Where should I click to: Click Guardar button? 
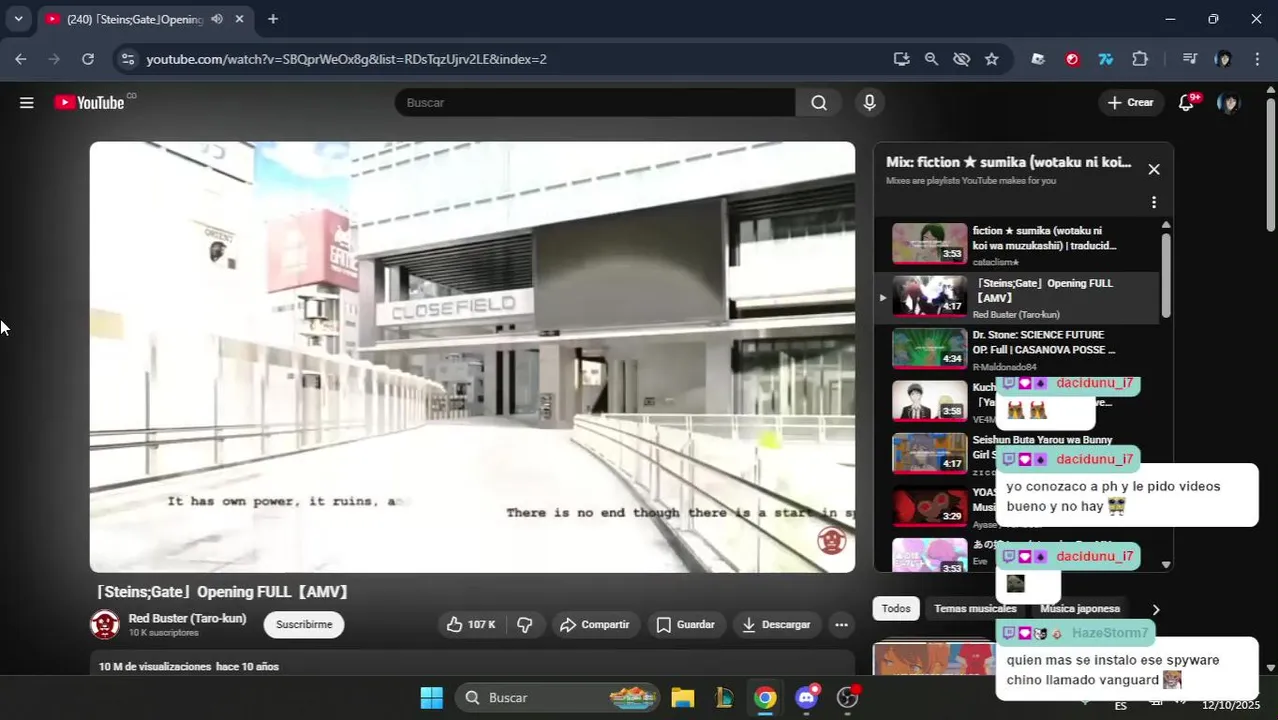pos(685,624)
